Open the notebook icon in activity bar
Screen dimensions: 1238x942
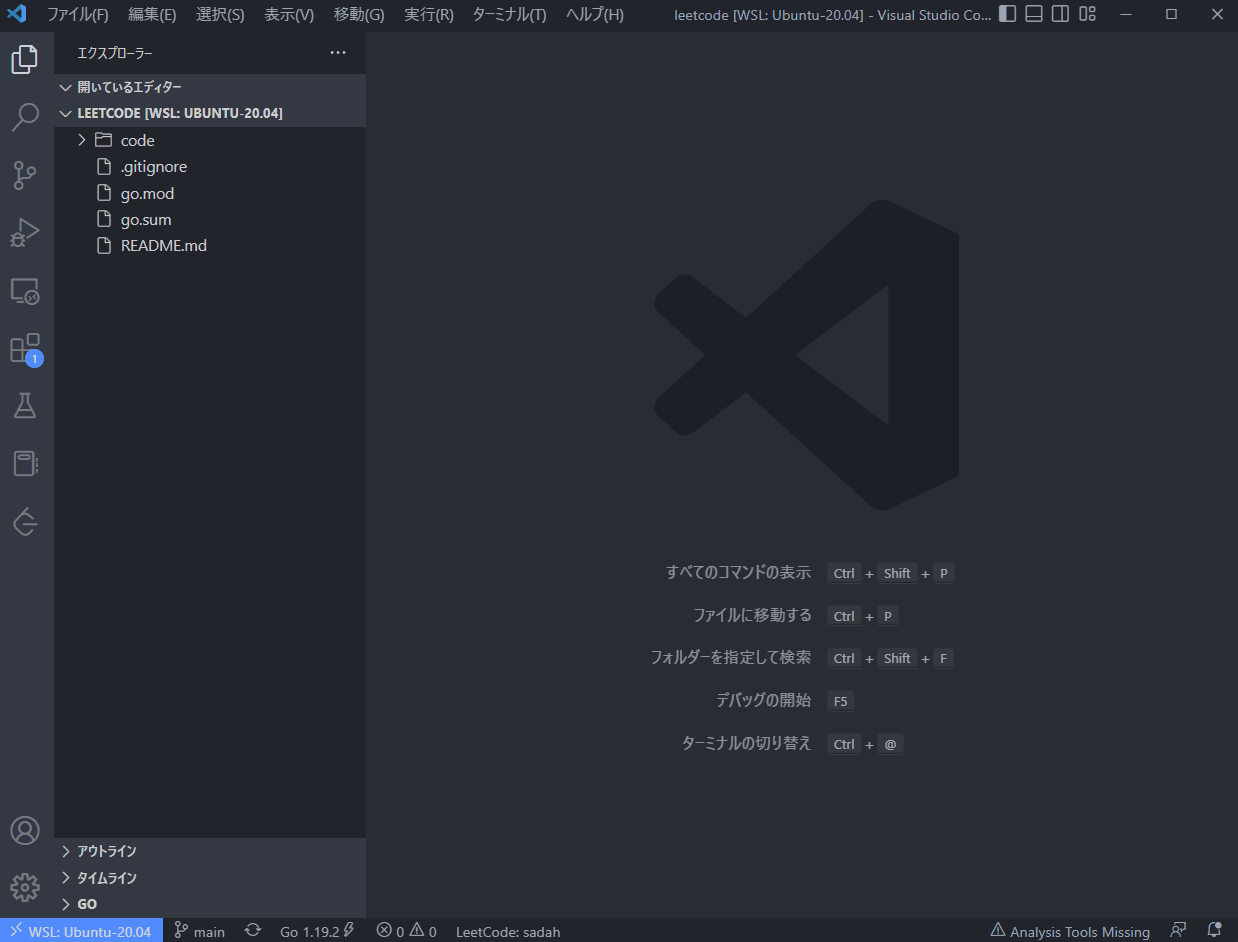[x=25, y=464]
